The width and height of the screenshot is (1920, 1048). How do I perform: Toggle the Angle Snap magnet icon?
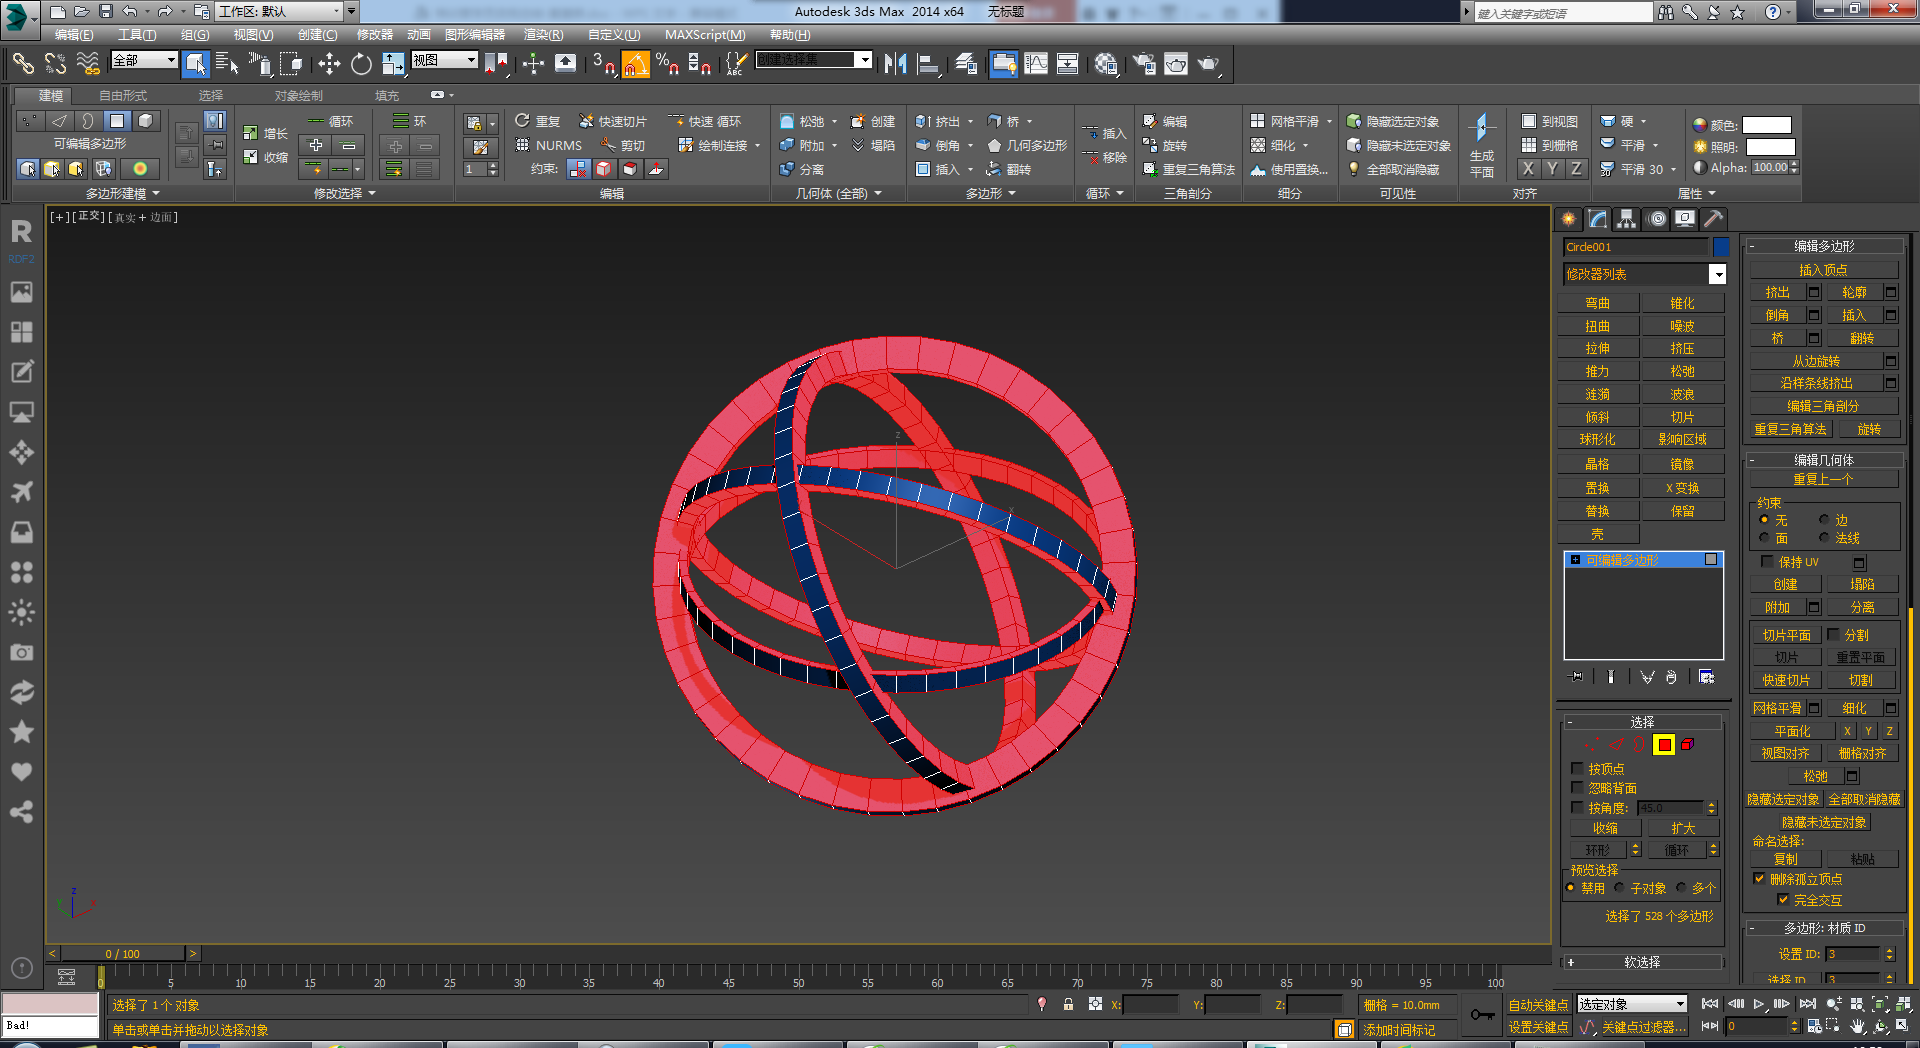(x=635, y=64)
